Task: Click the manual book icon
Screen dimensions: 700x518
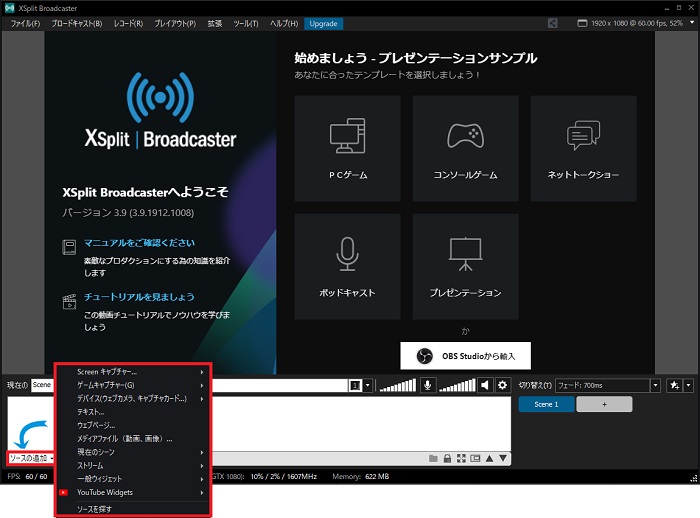Action: [x=69, y=247]
